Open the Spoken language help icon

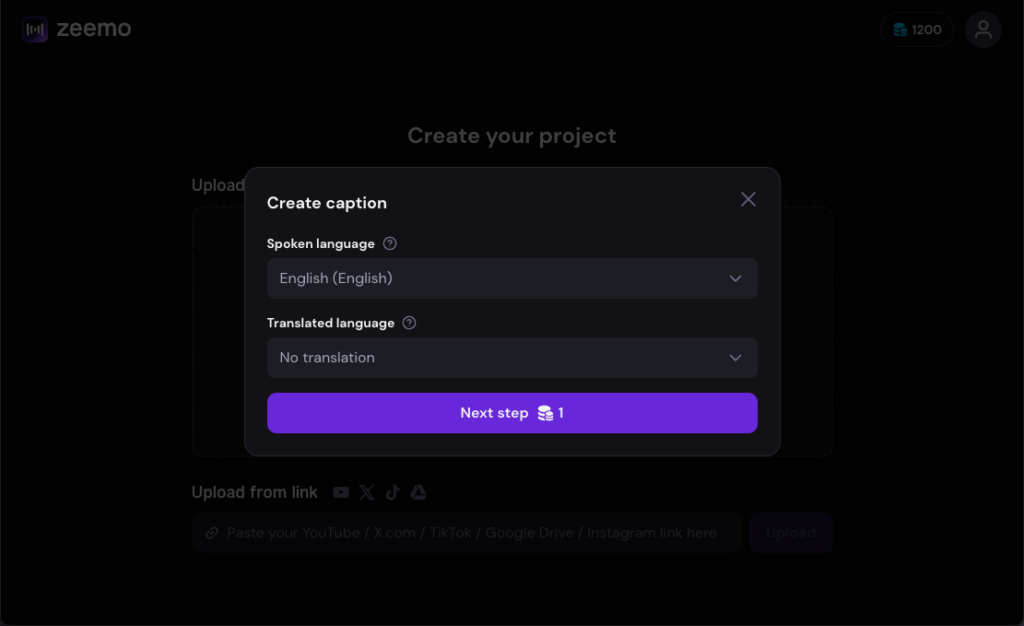tap(389, 243)
